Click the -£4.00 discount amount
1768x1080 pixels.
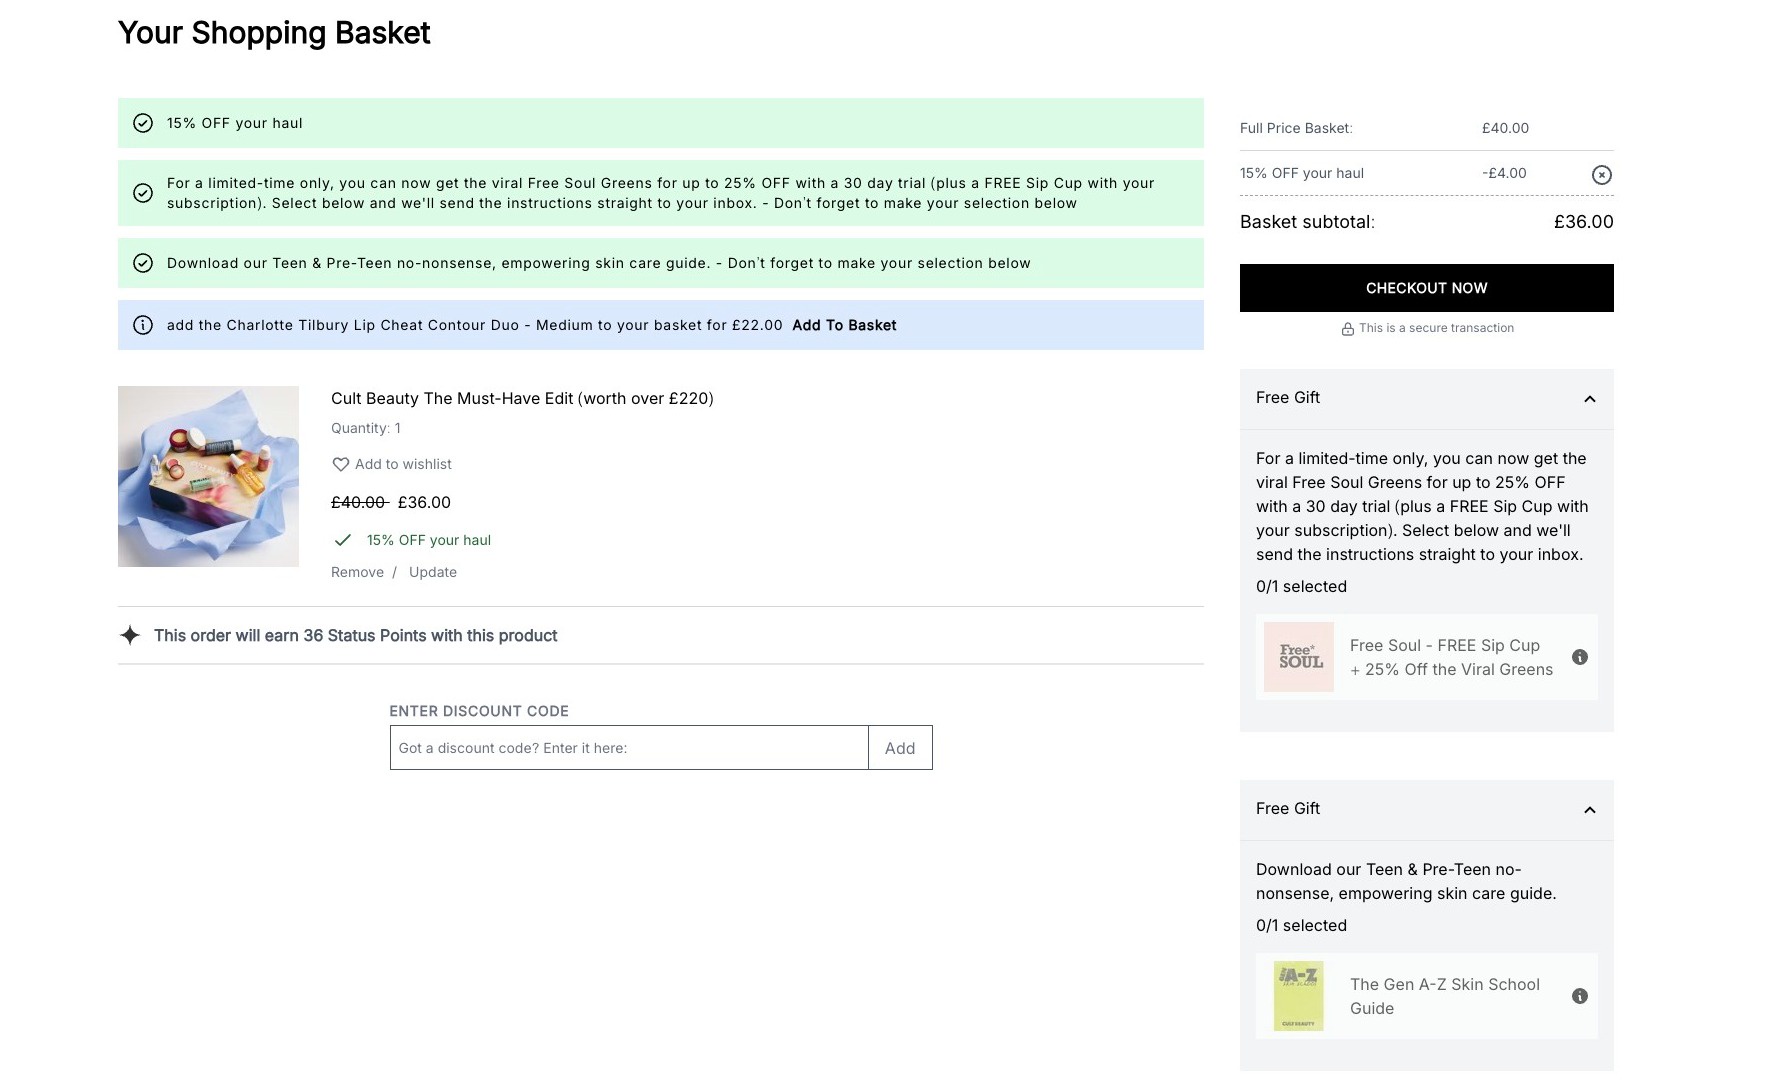1504,173
